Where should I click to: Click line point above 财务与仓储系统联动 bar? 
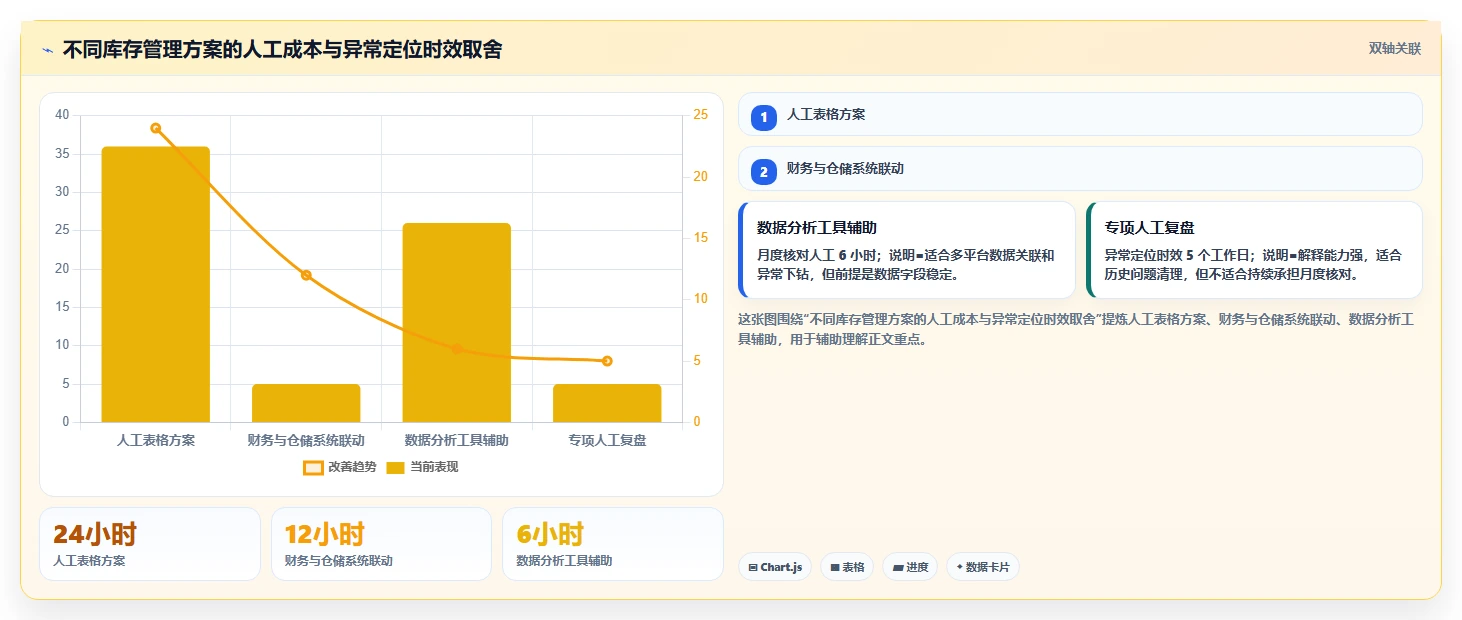pos(306,275)
